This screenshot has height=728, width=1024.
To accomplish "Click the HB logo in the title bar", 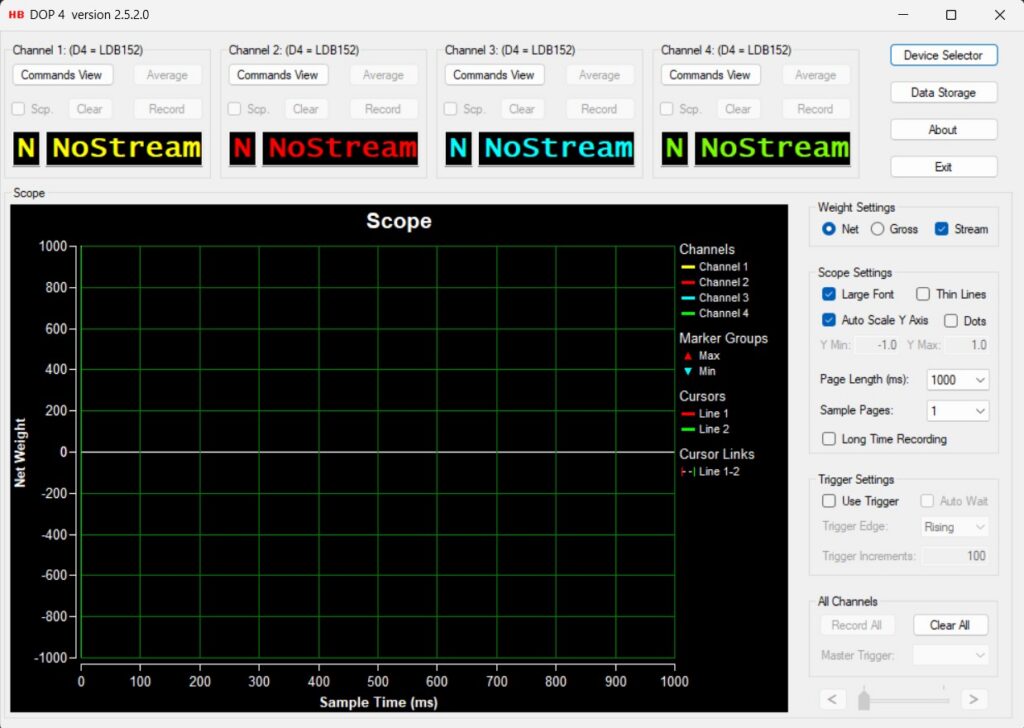I will [x=17, y=15].
